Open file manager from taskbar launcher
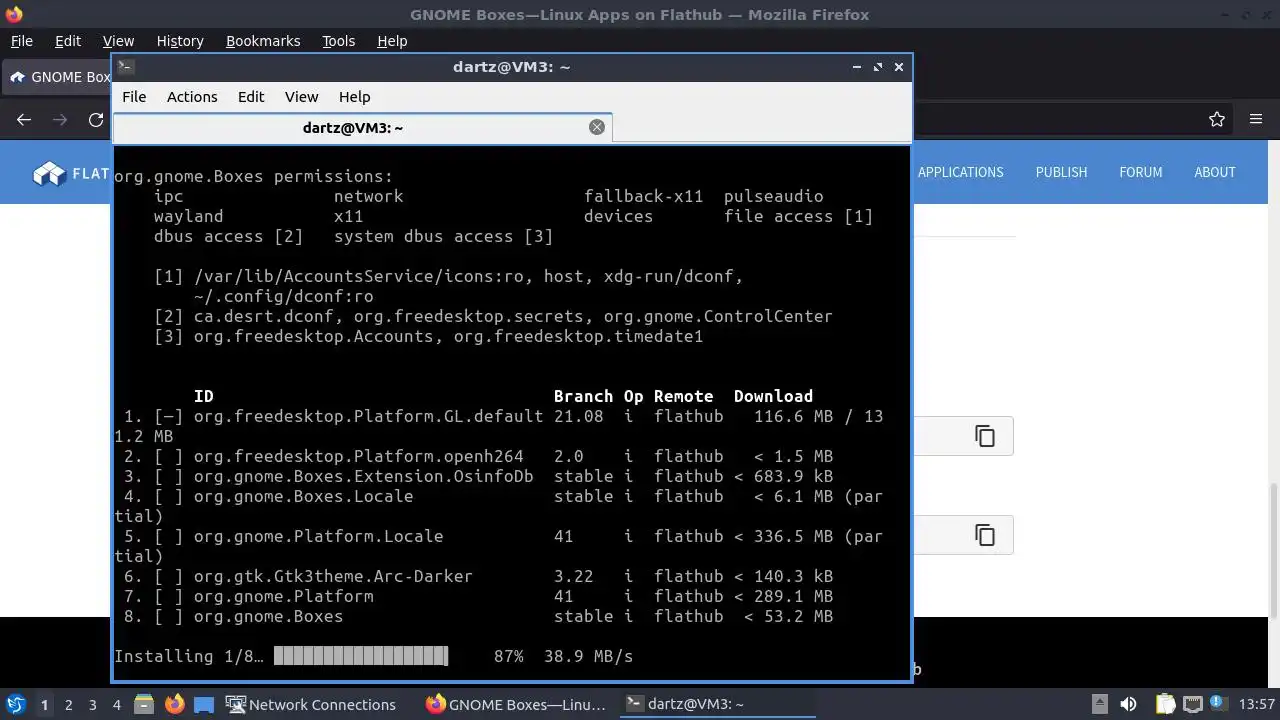Image resolution: width=1280 pixels, height=720 pixels. point(142,704)
